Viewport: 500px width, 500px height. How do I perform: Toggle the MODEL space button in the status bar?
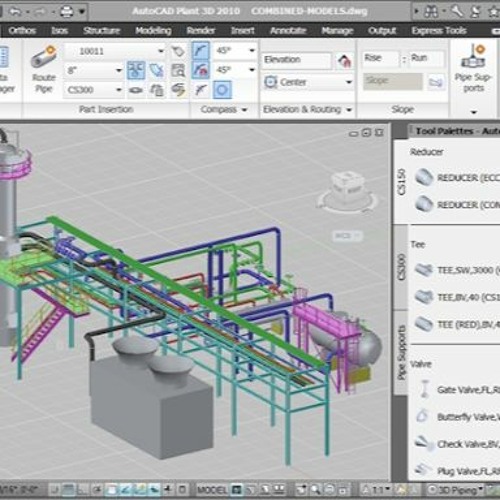click(x=212, y=490)
